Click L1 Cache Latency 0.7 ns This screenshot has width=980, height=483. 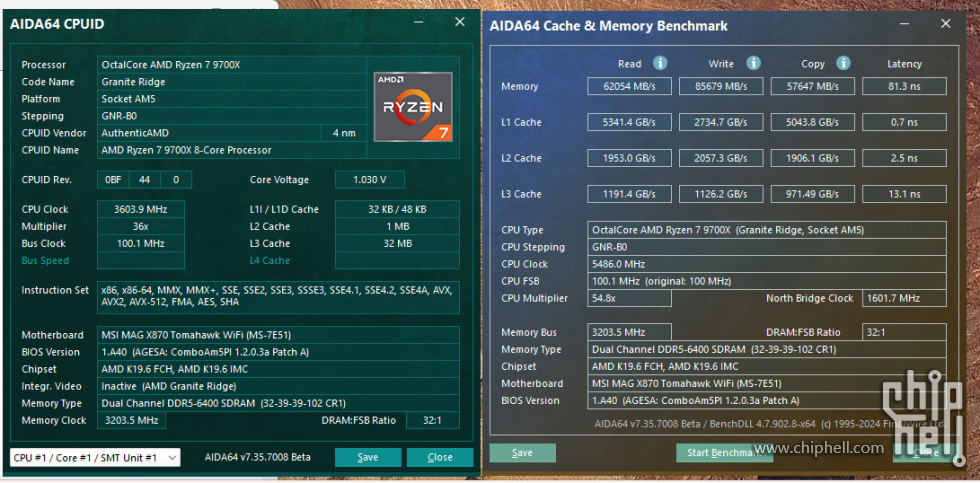pyautogui.click(x=904, y=122)
